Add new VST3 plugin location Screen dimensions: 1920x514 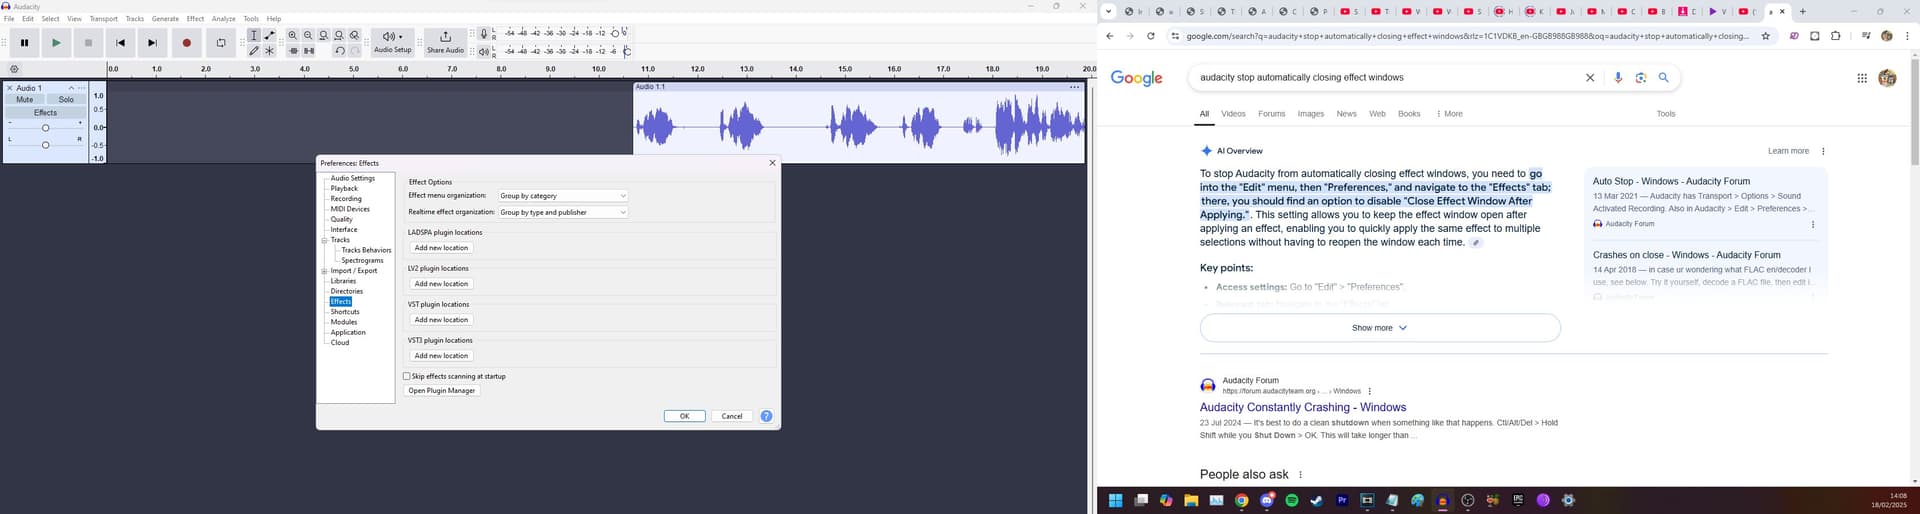(441, 356)
